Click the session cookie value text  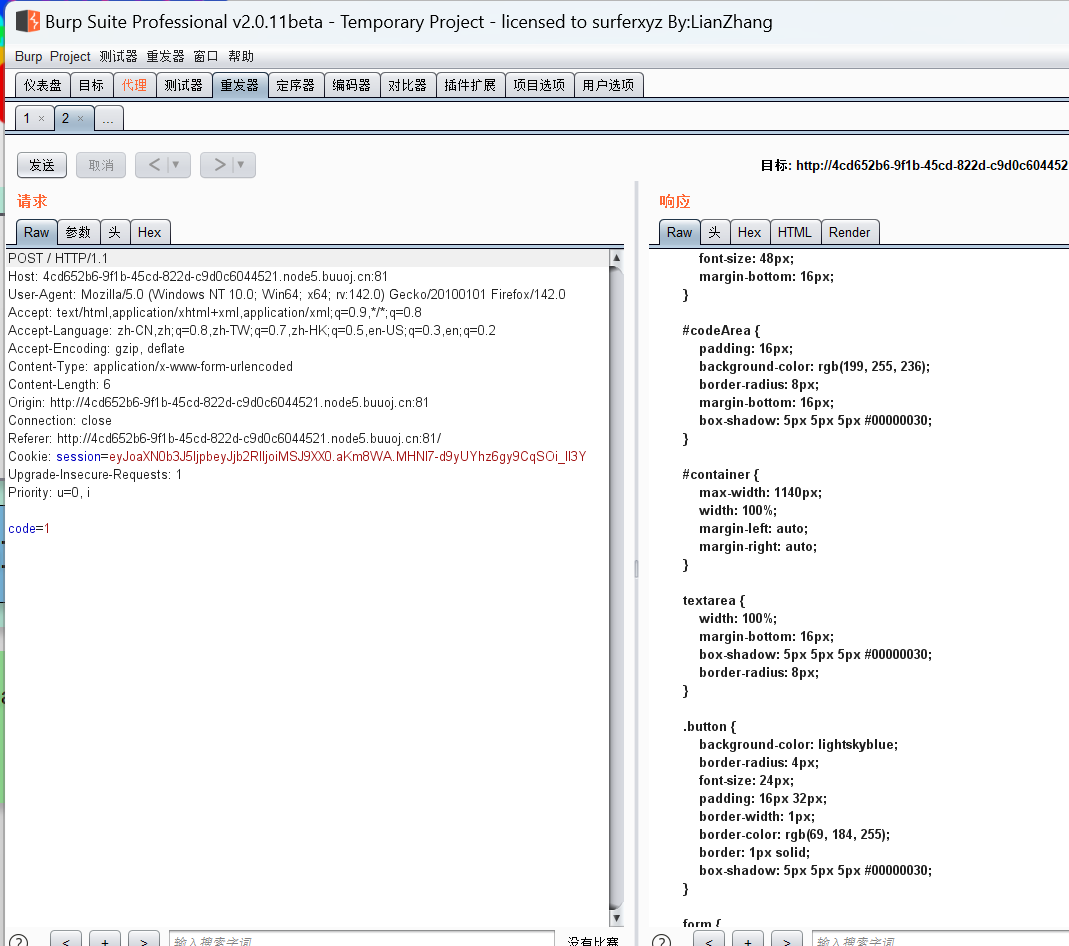[348, 457]
